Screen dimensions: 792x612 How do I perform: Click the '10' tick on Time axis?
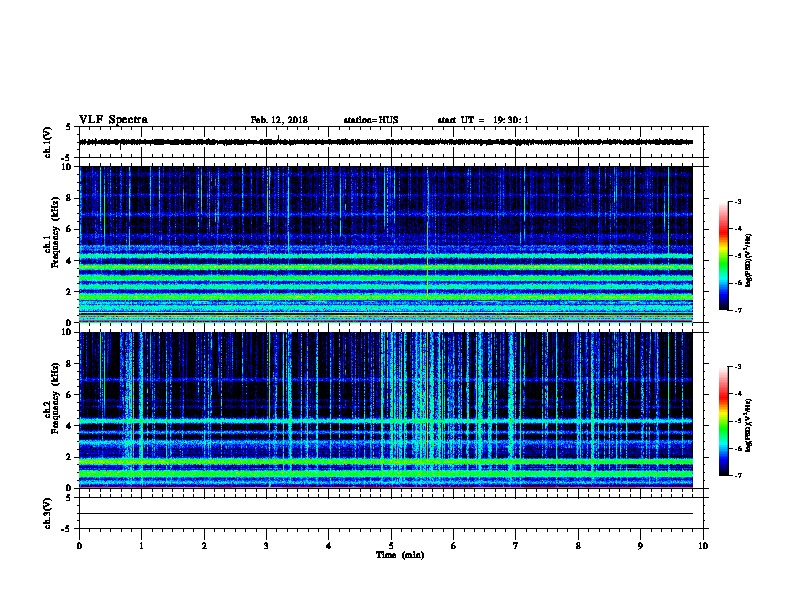click(x=703, y=546)
